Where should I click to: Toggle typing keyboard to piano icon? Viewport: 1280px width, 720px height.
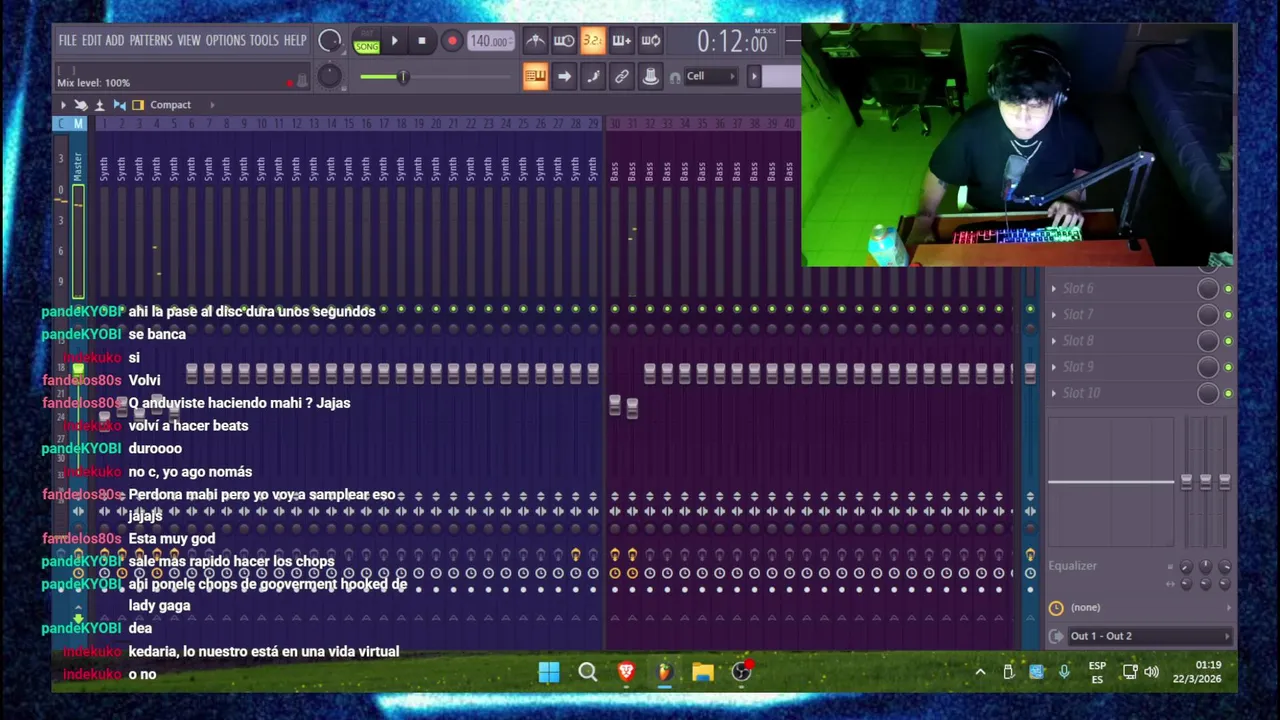click(x=535, y=76)
